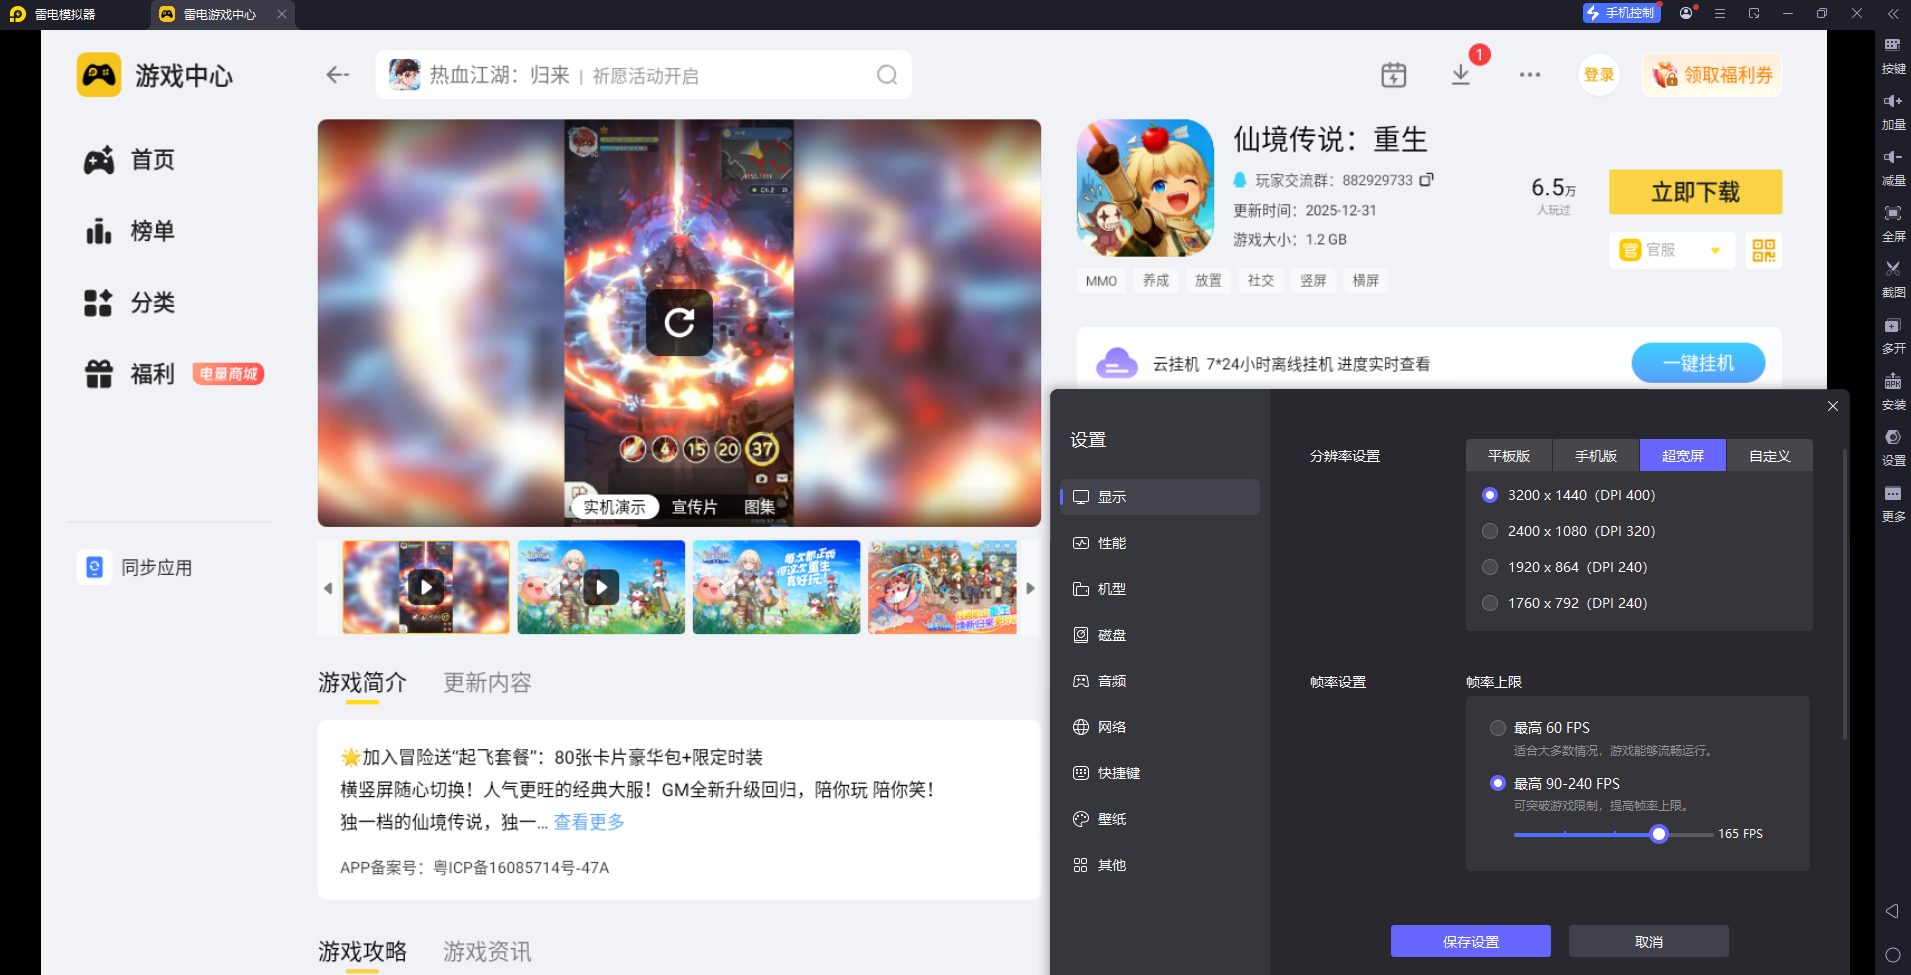Open the three-dot more options menu
This screenshot has height=975, width=1911.
point(1530,75)
